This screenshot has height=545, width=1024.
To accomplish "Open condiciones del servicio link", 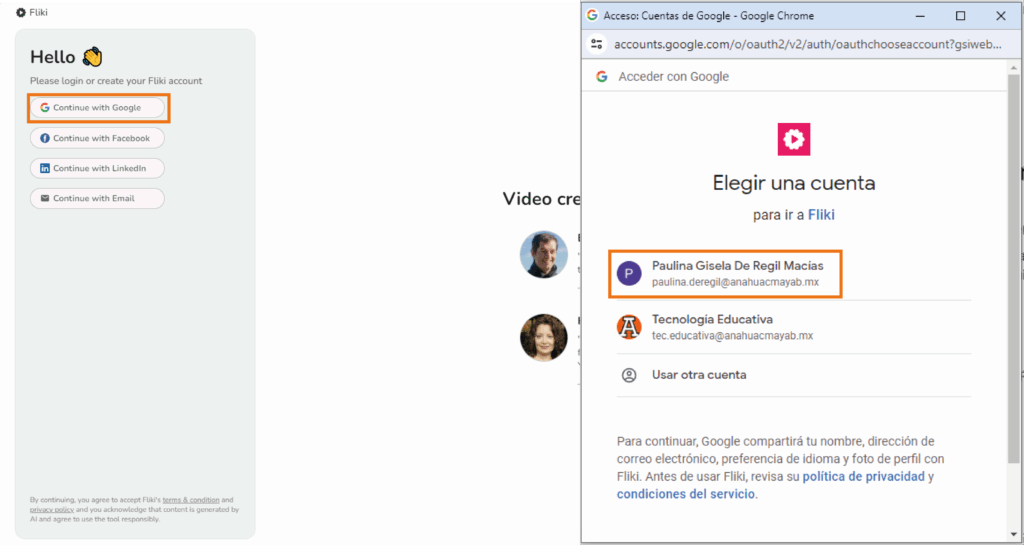I will (x=686, y=494).
